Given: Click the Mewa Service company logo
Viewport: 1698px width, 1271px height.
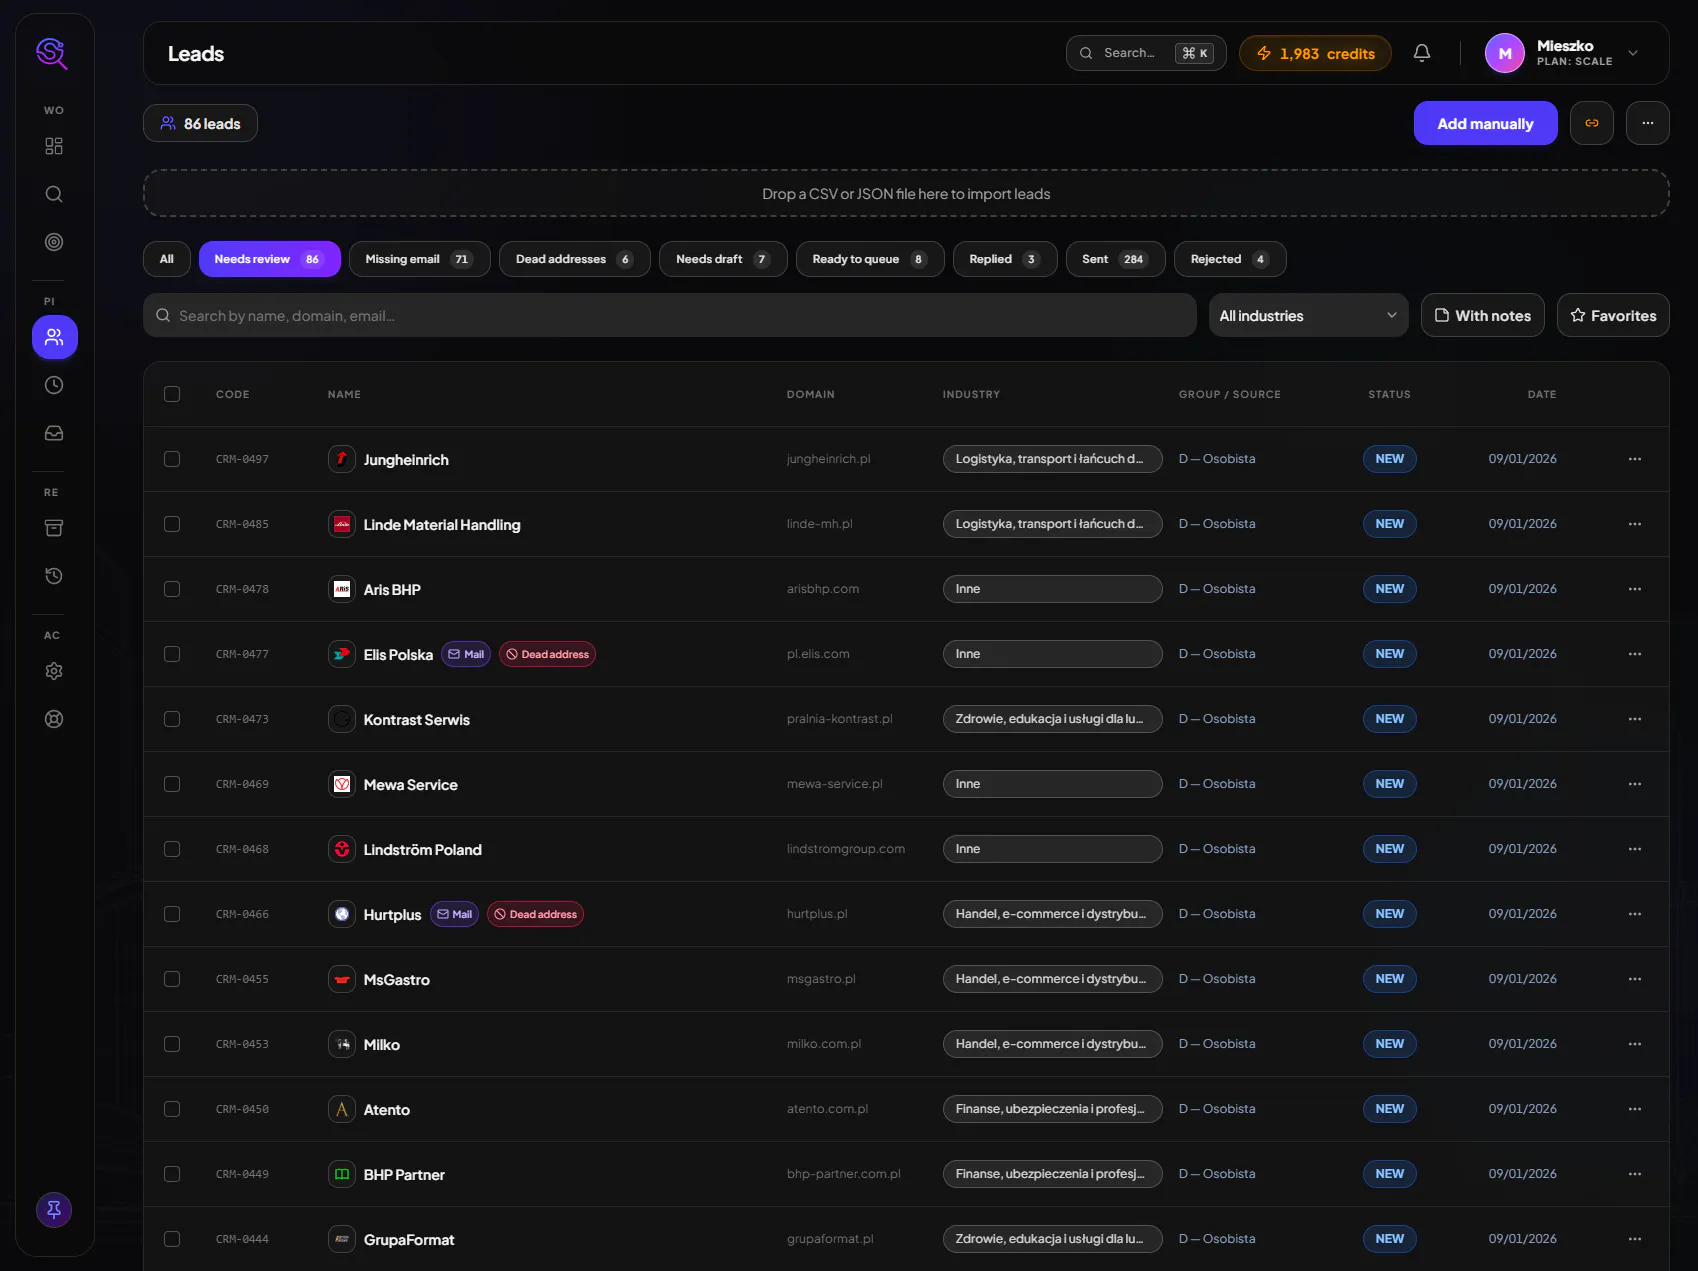Looking at the screenshot, I should tap(342, 784).
